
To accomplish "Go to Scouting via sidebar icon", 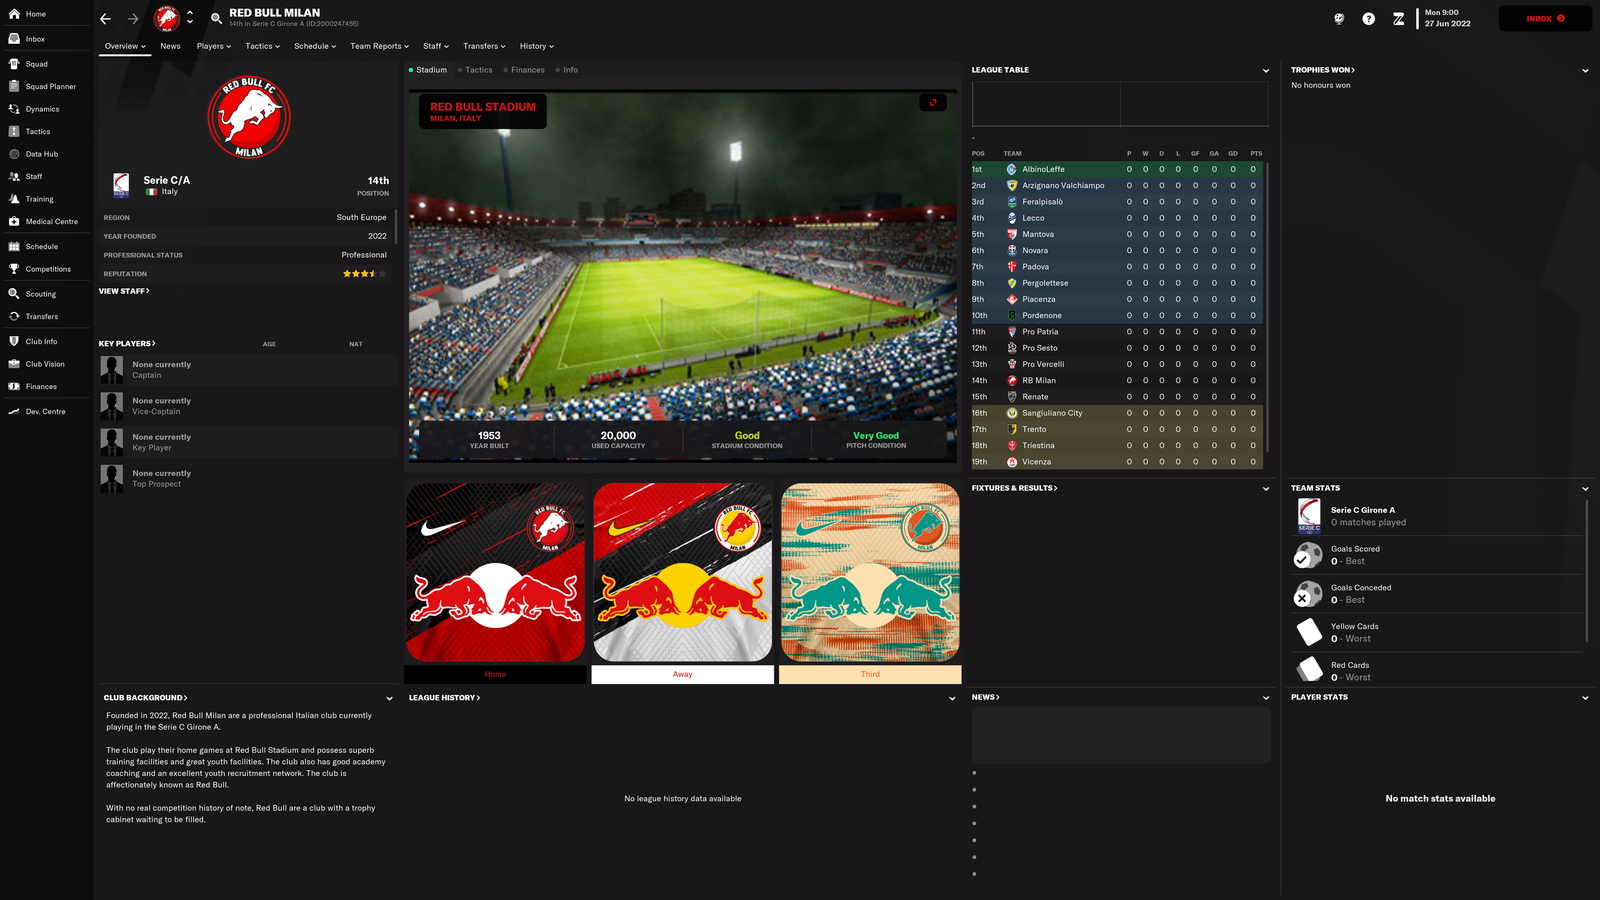I will pos(14,294).
